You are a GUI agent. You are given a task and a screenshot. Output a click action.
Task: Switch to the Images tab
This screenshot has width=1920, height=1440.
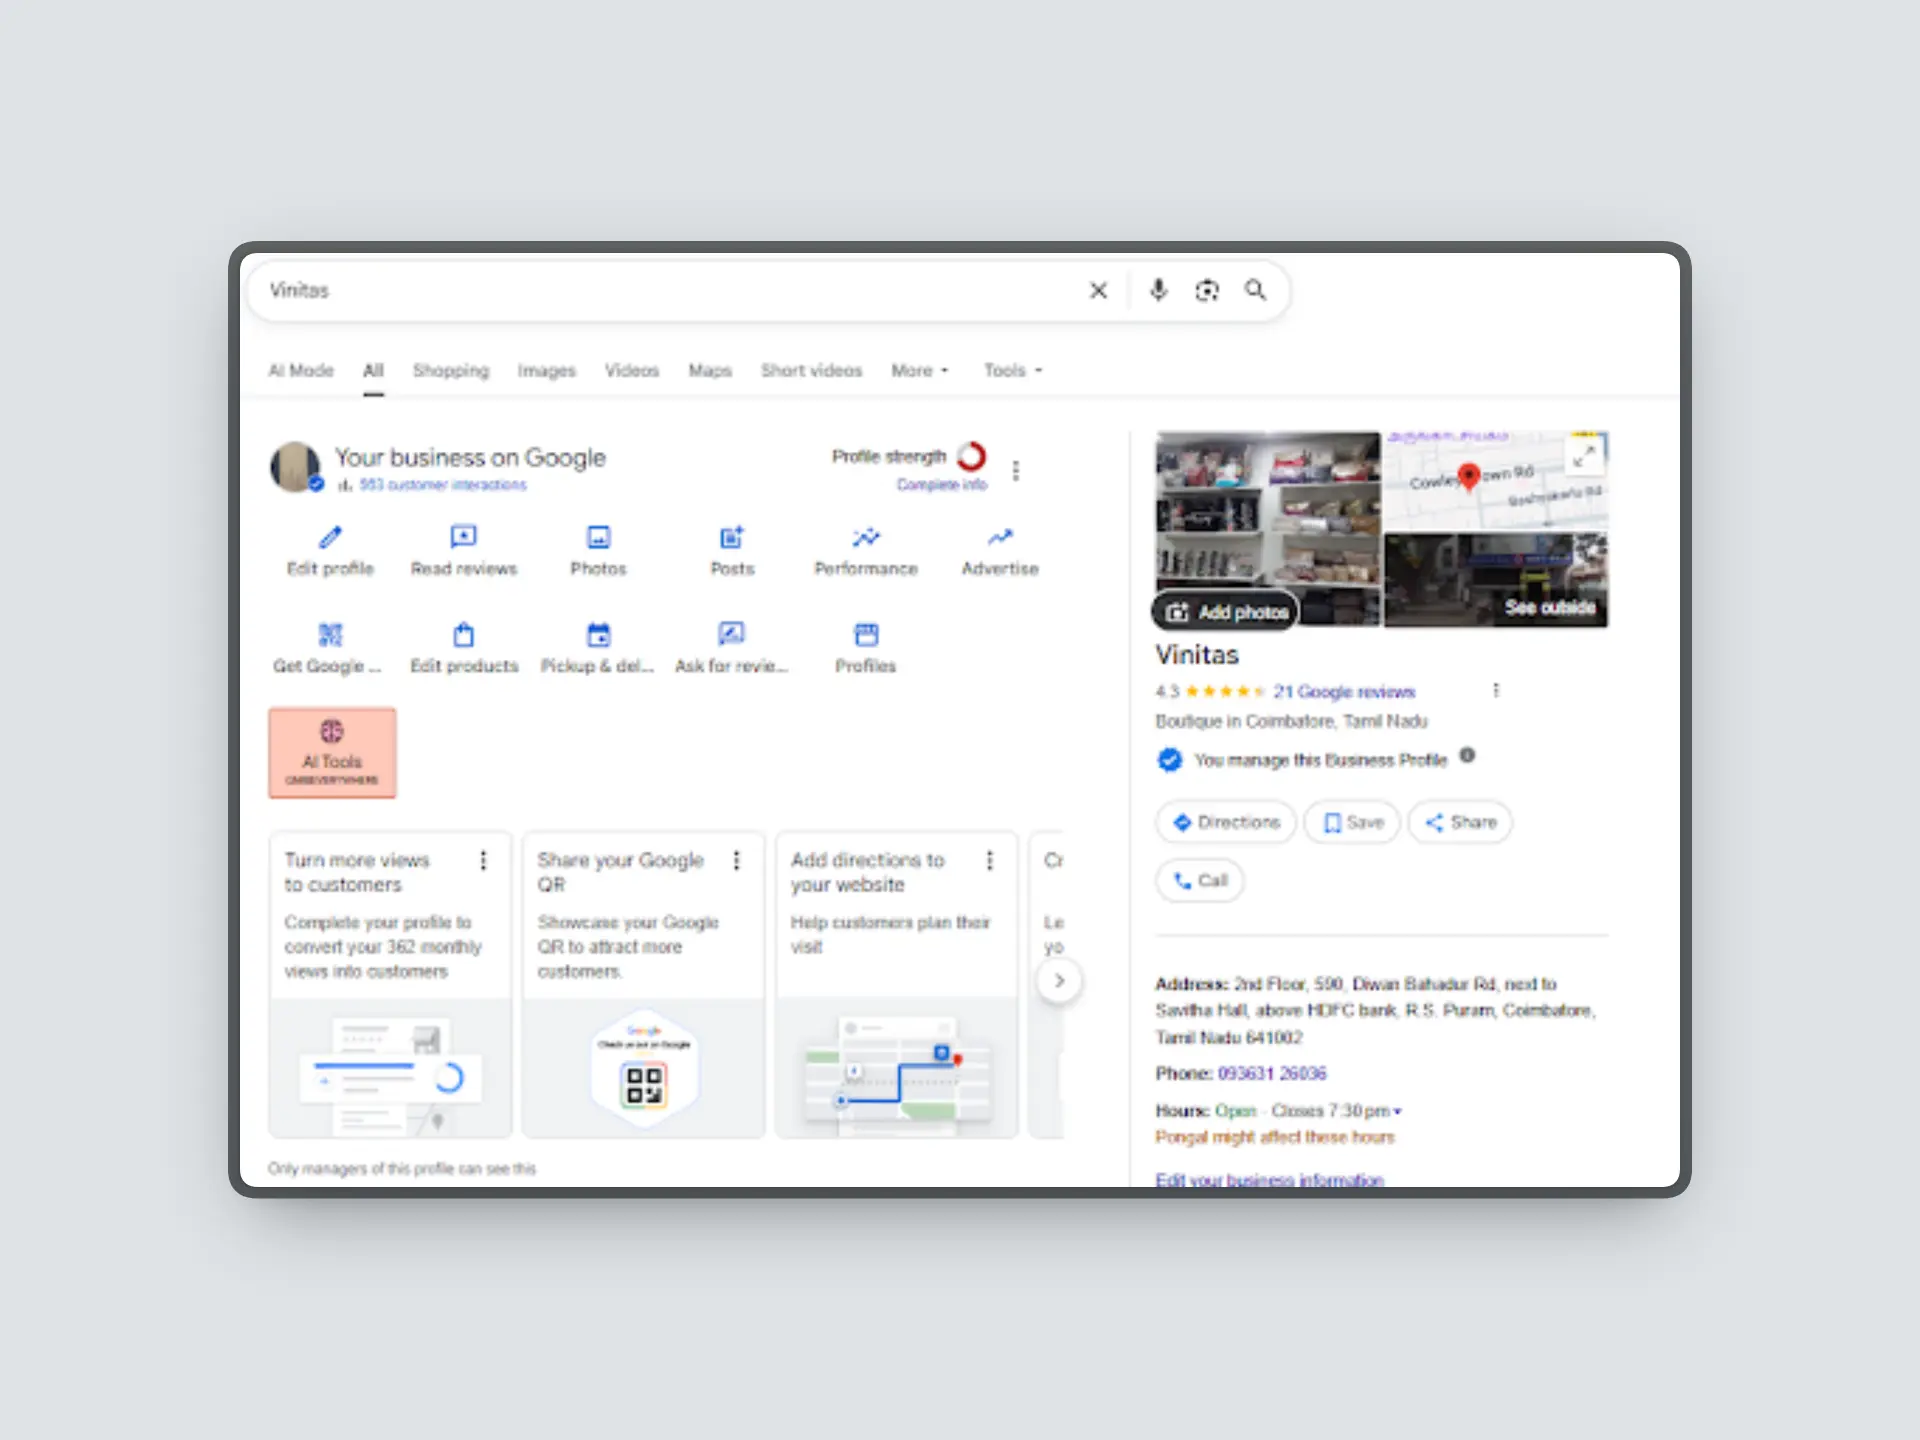[x=547, y=370]
